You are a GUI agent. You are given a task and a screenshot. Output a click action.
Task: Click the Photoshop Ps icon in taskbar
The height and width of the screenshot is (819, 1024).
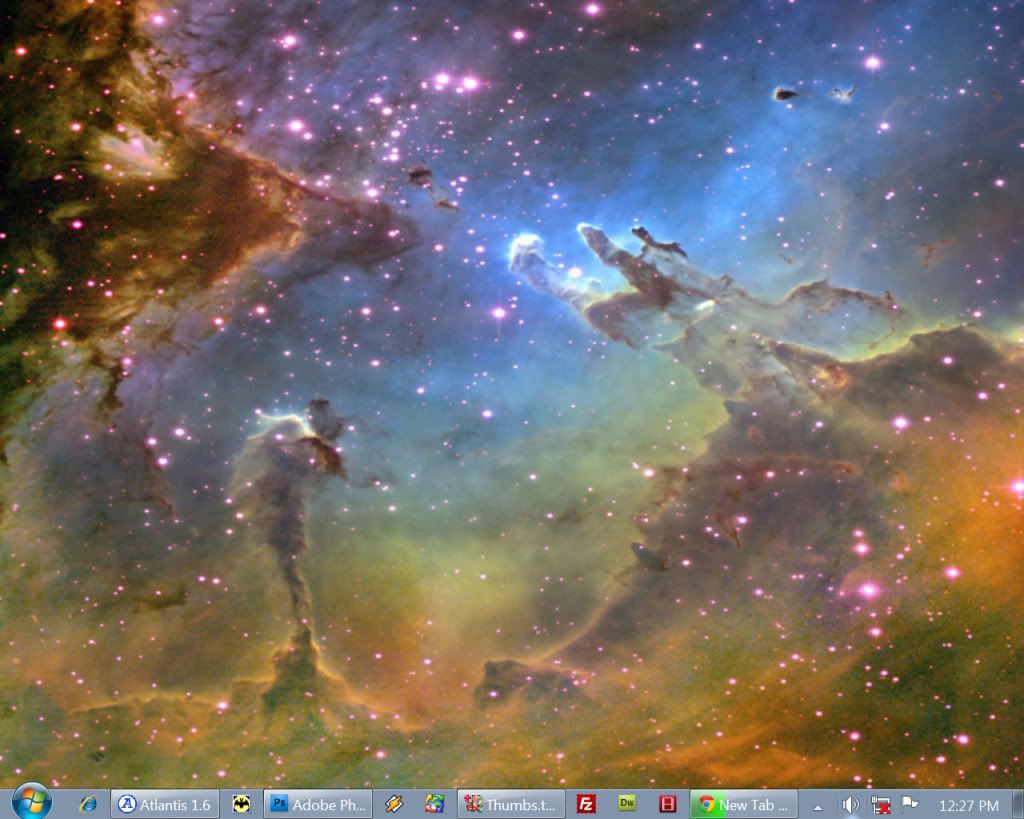pyautogui.click(x=280, y=804)
